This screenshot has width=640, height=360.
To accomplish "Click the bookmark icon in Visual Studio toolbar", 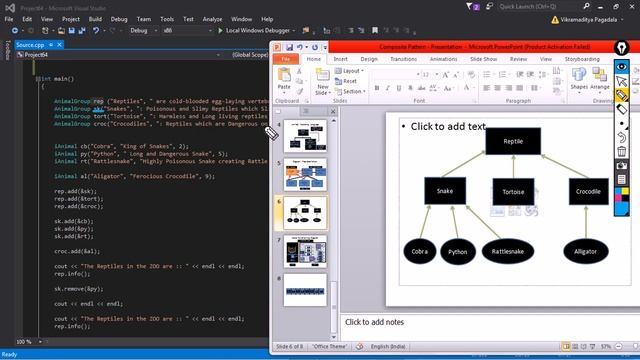I will coord(375,31).
